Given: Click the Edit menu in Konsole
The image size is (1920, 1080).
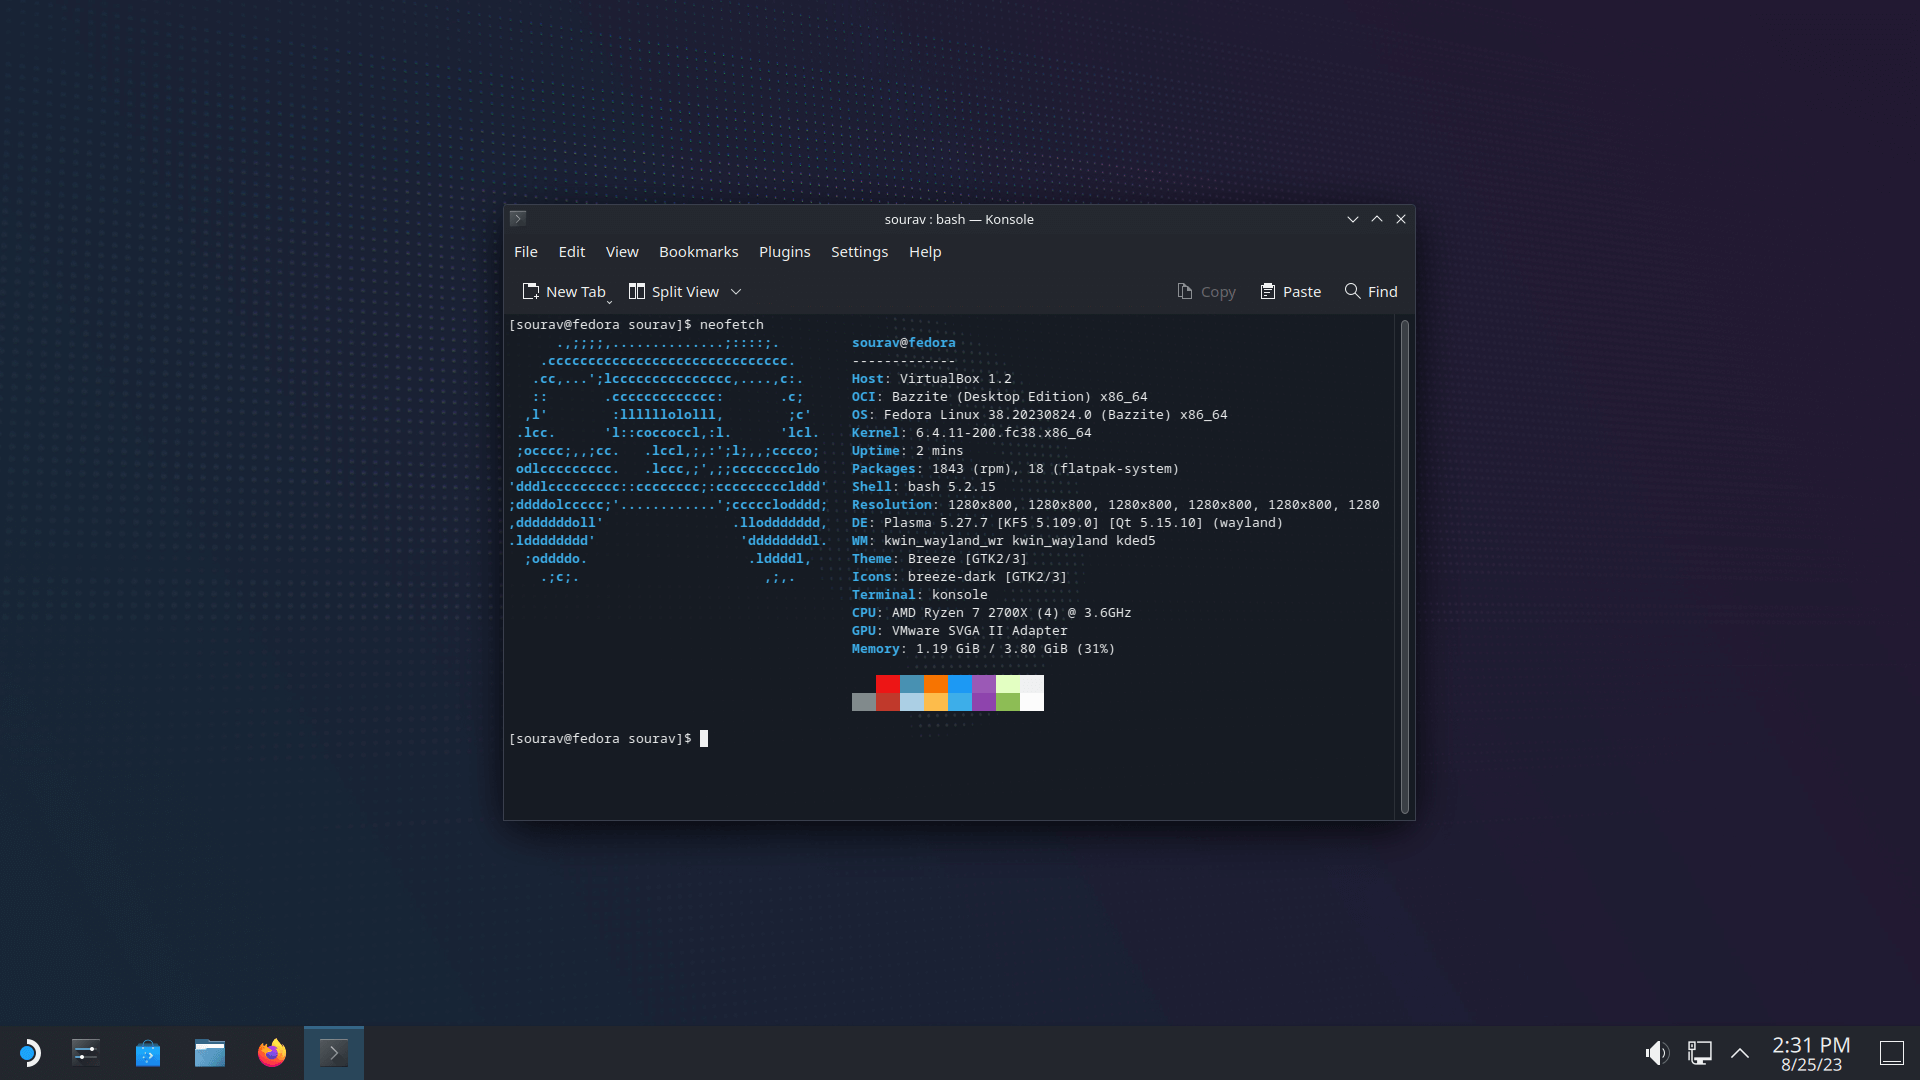Looking at the screenshot, I should pyautogui.click(x=571, y=251).
